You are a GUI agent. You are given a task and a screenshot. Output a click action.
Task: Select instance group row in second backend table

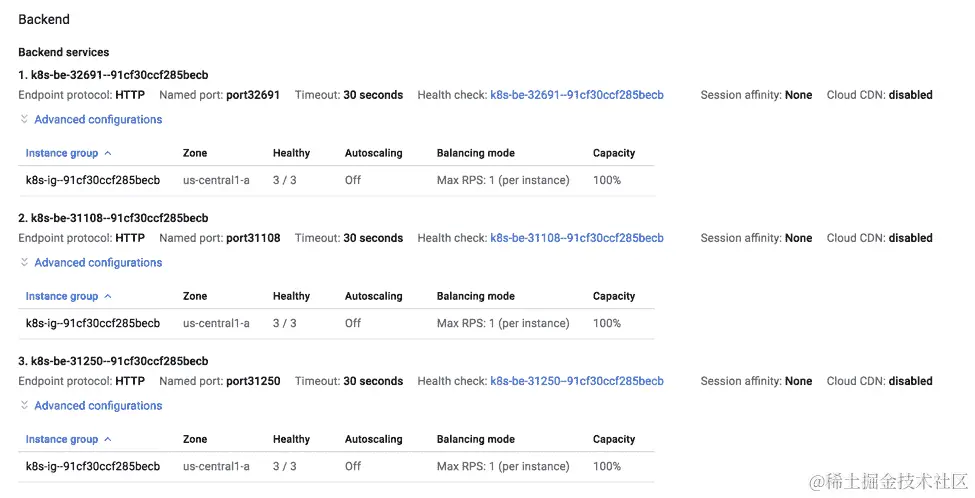[x=336, y=323]
